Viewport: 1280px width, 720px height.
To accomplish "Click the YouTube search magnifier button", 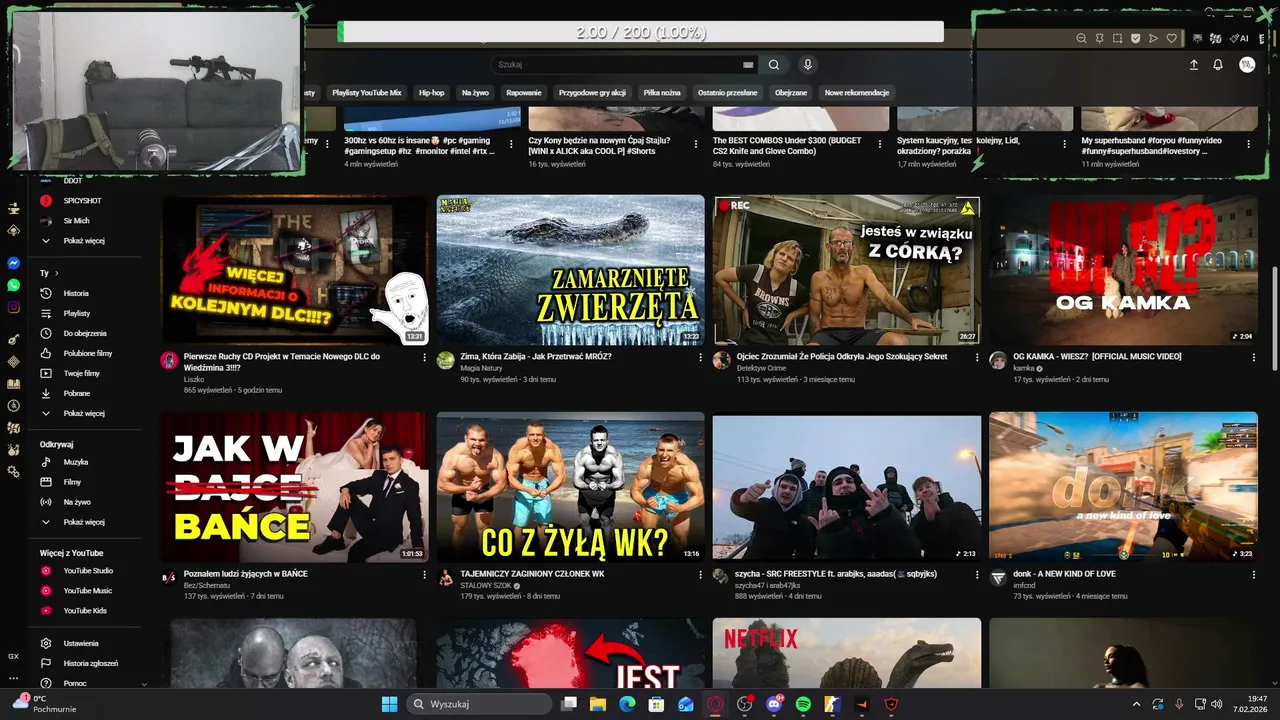I will point(774,65).
